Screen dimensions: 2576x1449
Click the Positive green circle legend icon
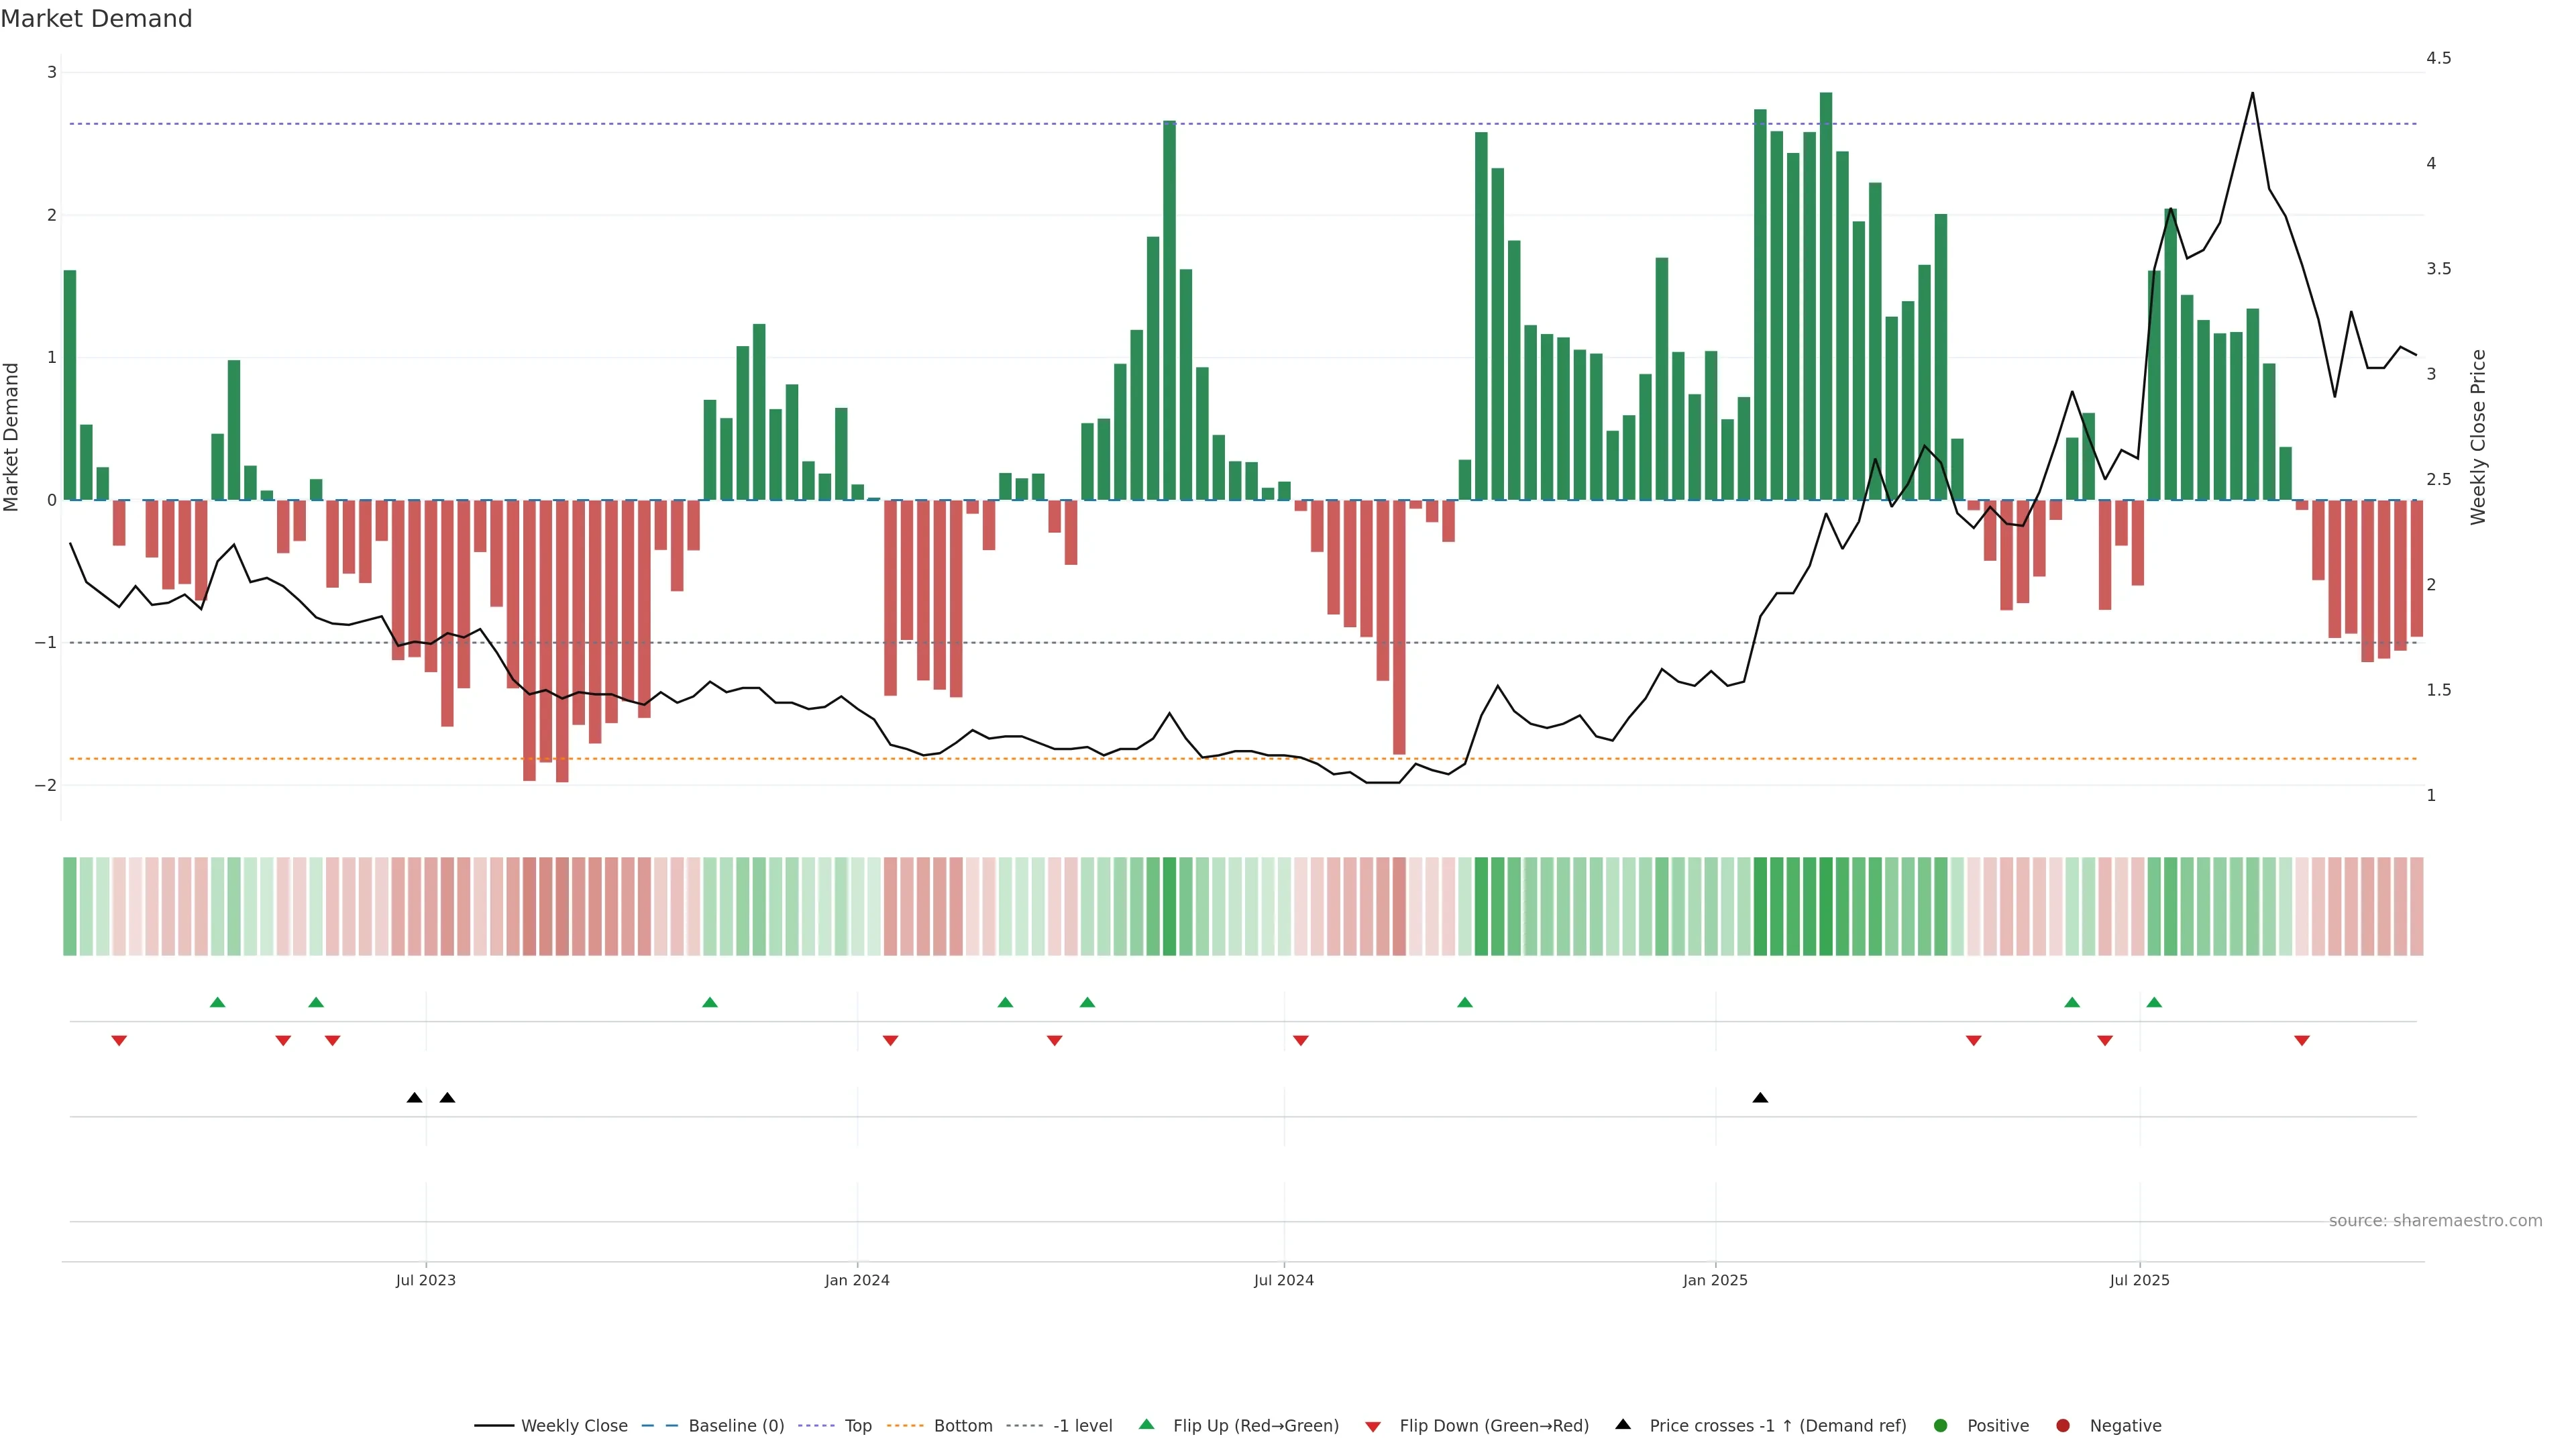pyautogui.click(x=1941, y=1426)
